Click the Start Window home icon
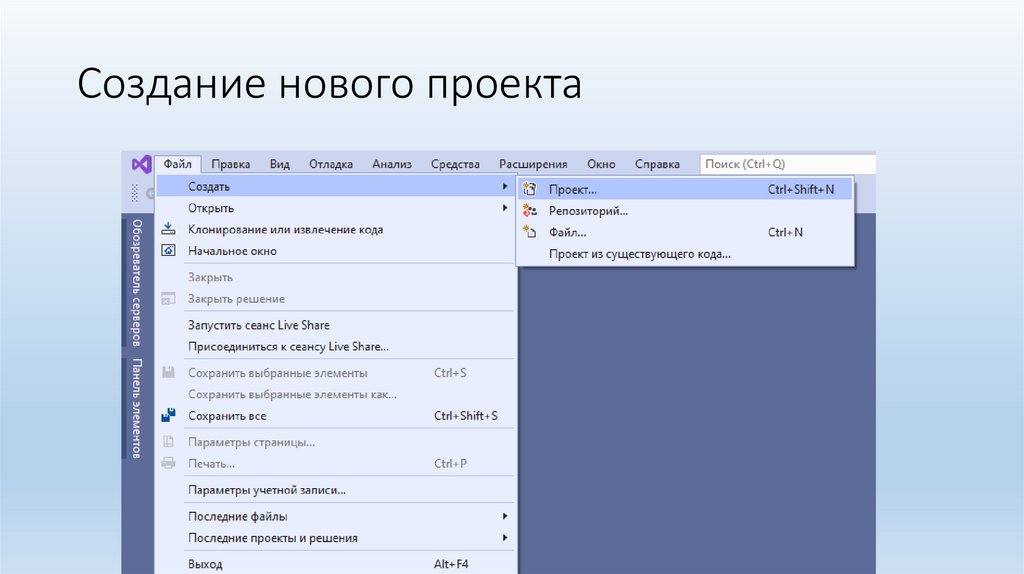The image size is (1024, 574). point(169,251)
